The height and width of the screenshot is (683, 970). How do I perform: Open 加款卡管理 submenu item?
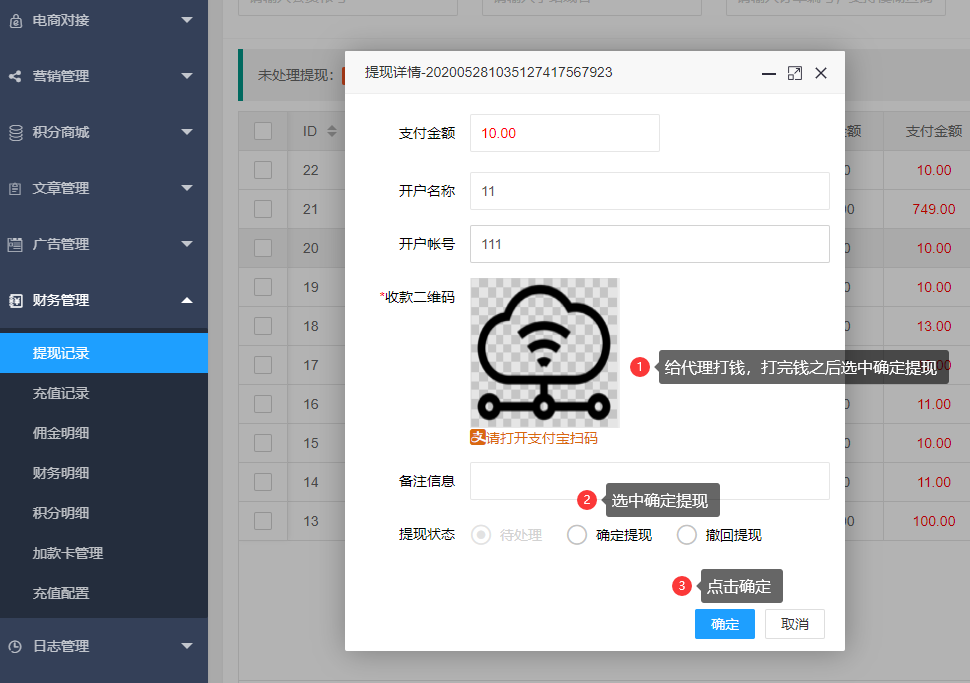[x=104, y=553]
